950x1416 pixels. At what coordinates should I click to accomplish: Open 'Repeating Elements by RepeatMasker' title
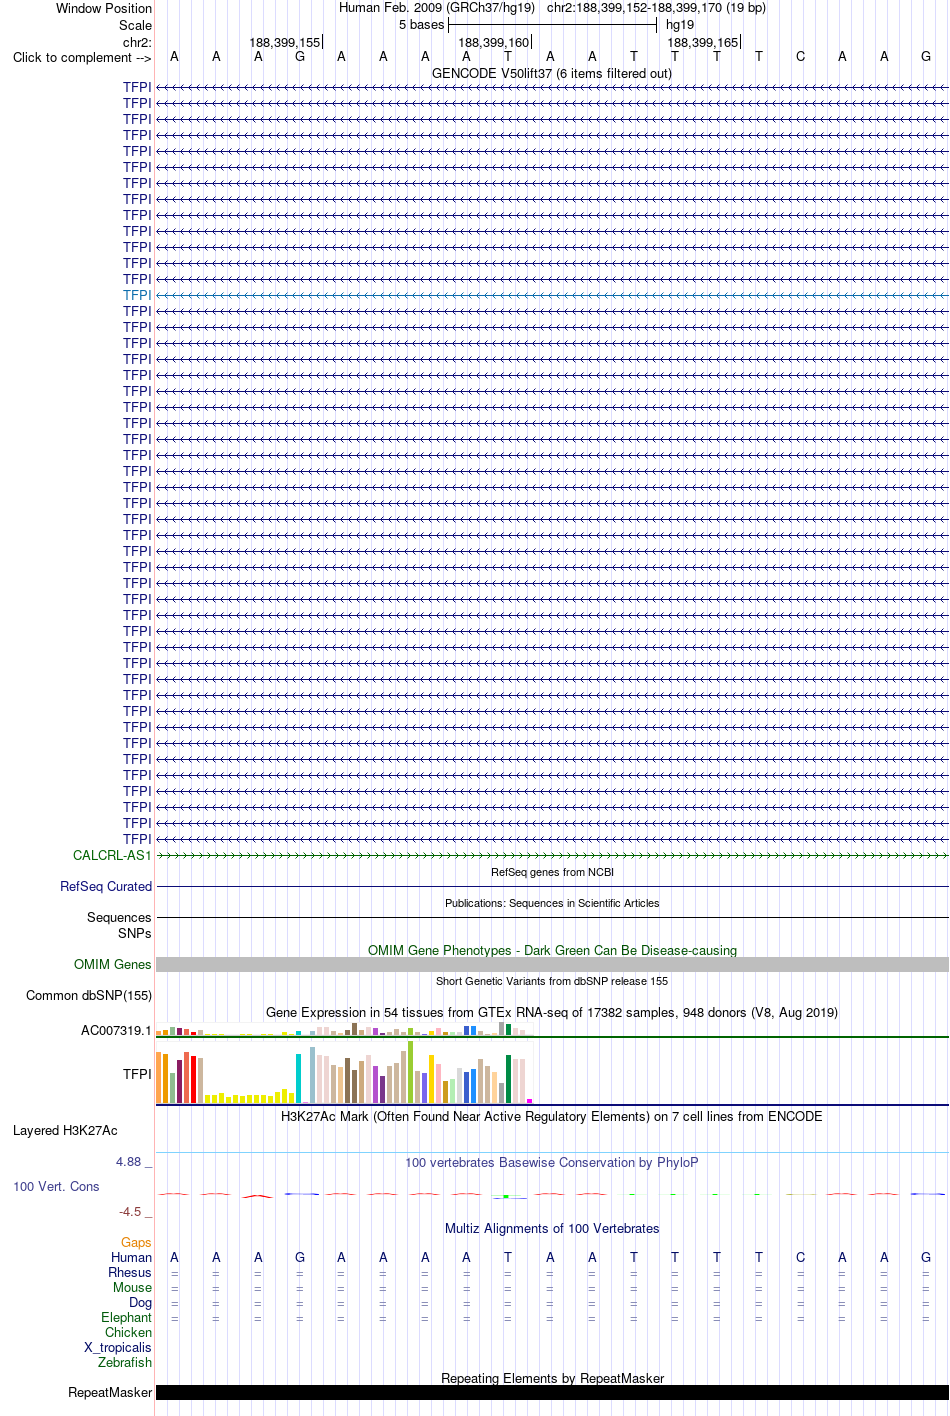552,1378
